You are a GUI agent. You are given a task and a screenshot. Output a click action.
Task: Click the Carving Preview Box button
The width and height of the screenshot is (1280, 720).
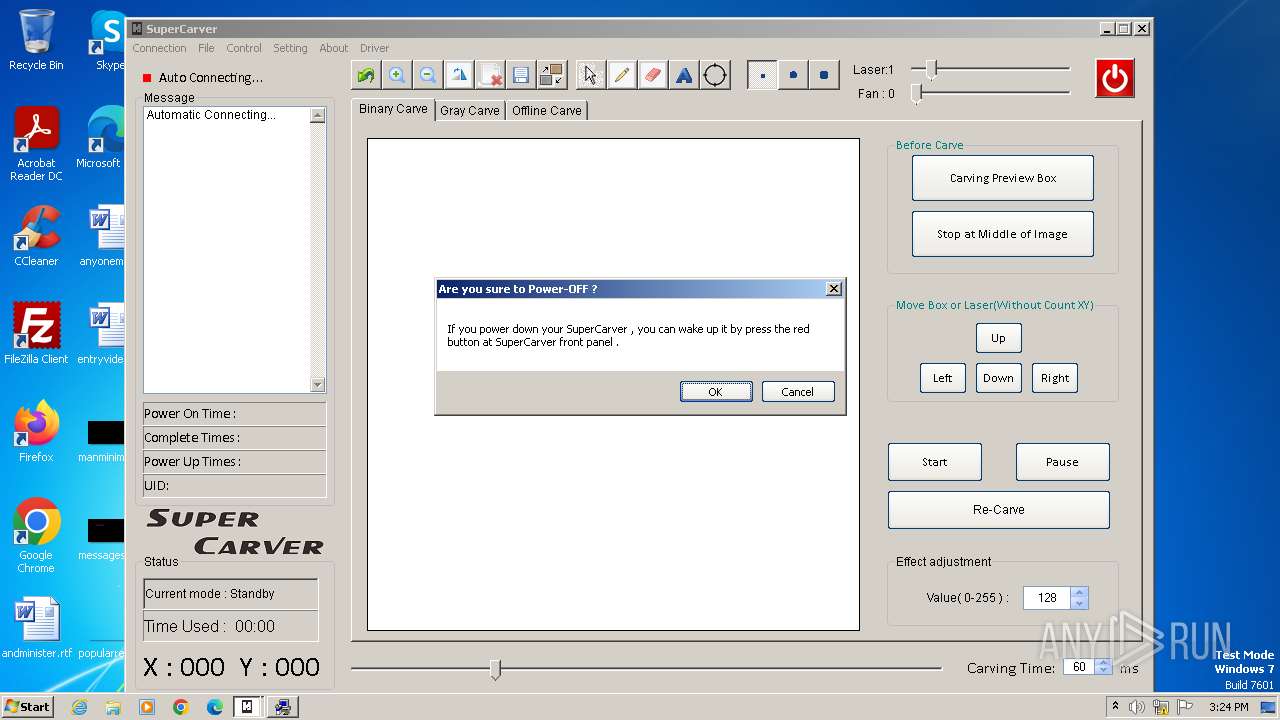pos(1003,178)
